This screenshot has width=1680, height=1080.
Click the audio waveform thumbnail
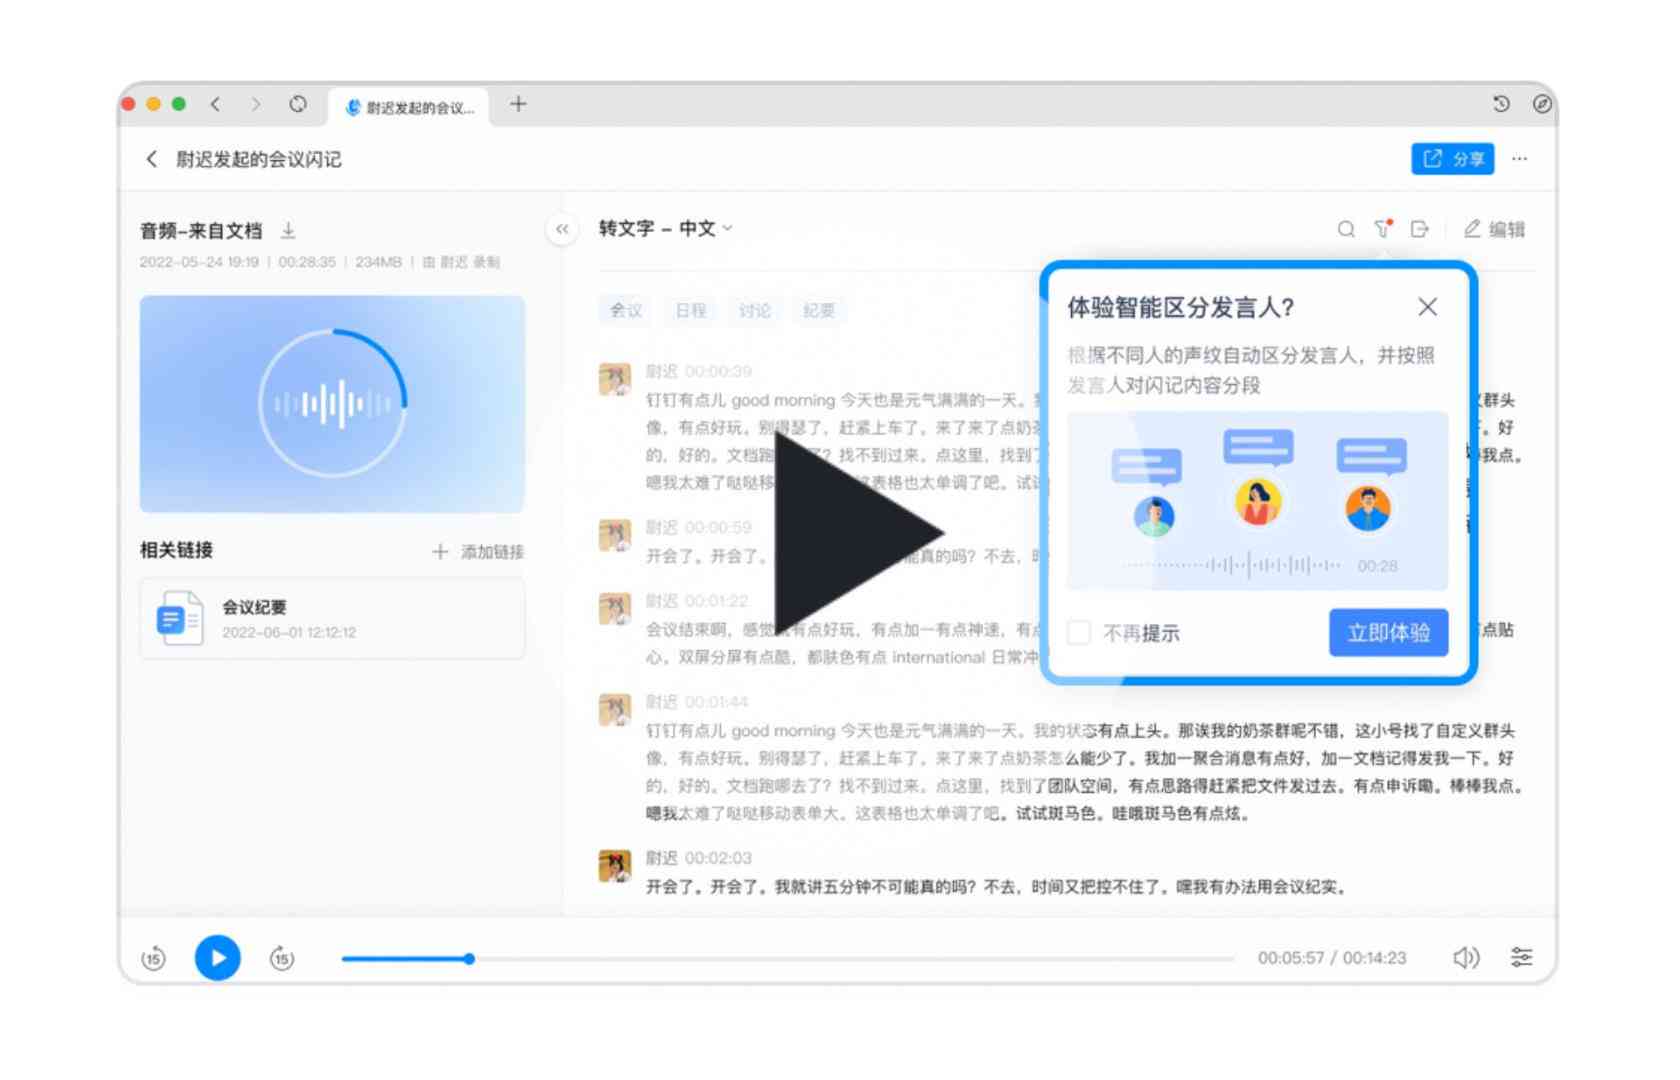pos(332,404)
